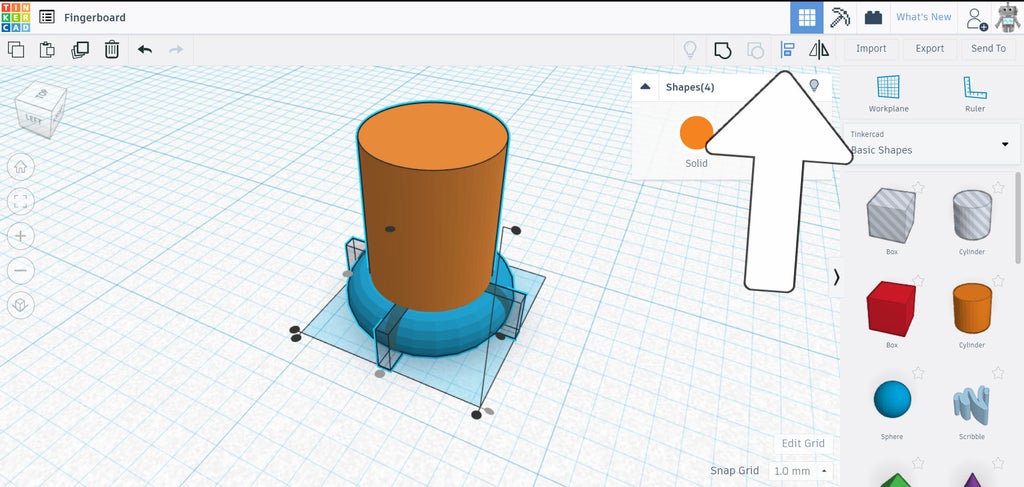Ungroup the selected shapes

point(755,50)
